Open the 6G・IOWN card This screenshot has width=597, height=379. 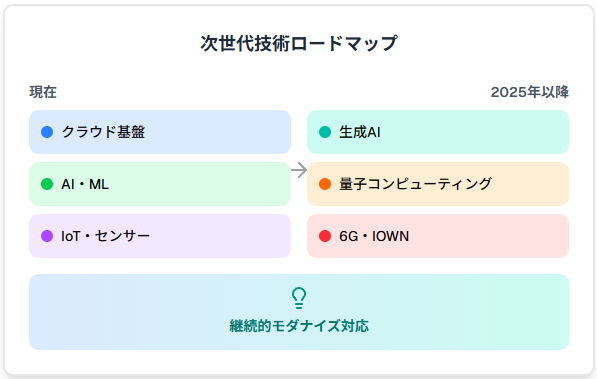[x=438, y=236]
